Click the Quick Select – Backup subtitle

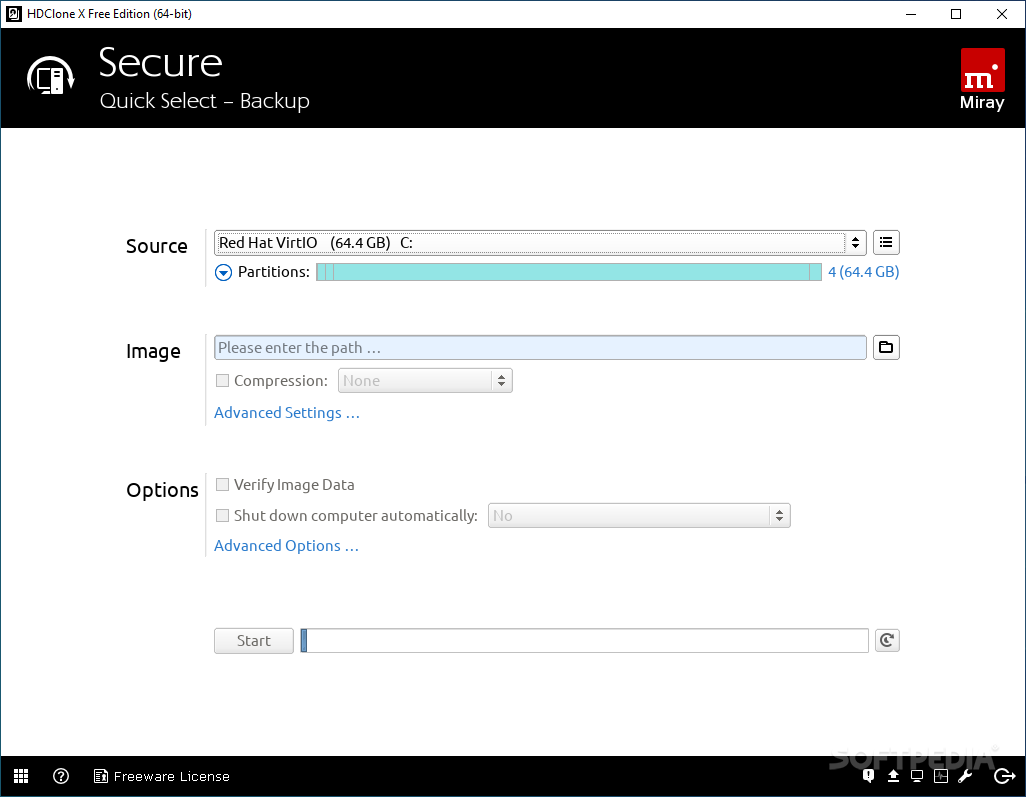[x=205, y=101]
